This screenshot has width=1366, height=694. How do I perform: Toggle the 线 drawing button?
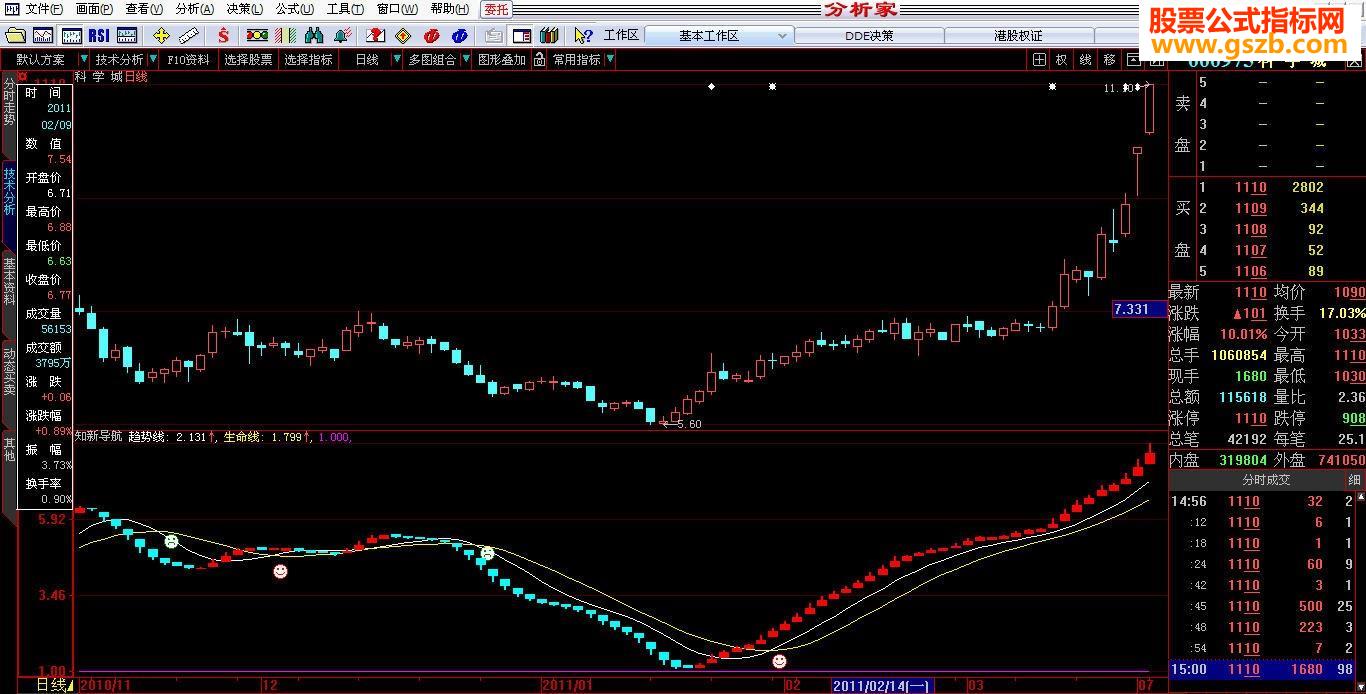pyautogui.click(x=1085, y=59)
